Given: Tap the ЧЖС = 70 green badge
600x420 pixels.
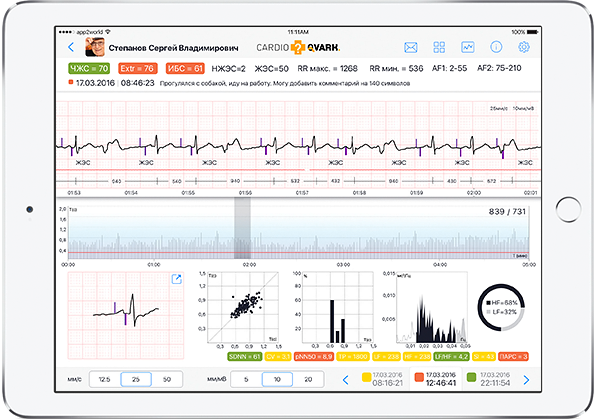Looking at the screenshot, I should pyautogui.click(x=89, y=68).
